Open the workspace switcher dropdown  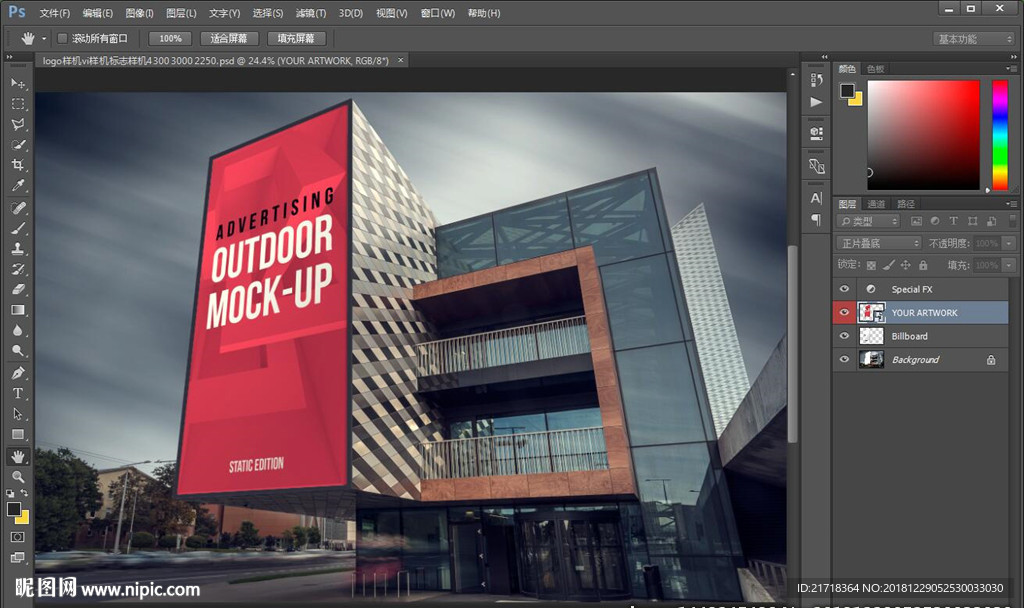click(974, 39)
